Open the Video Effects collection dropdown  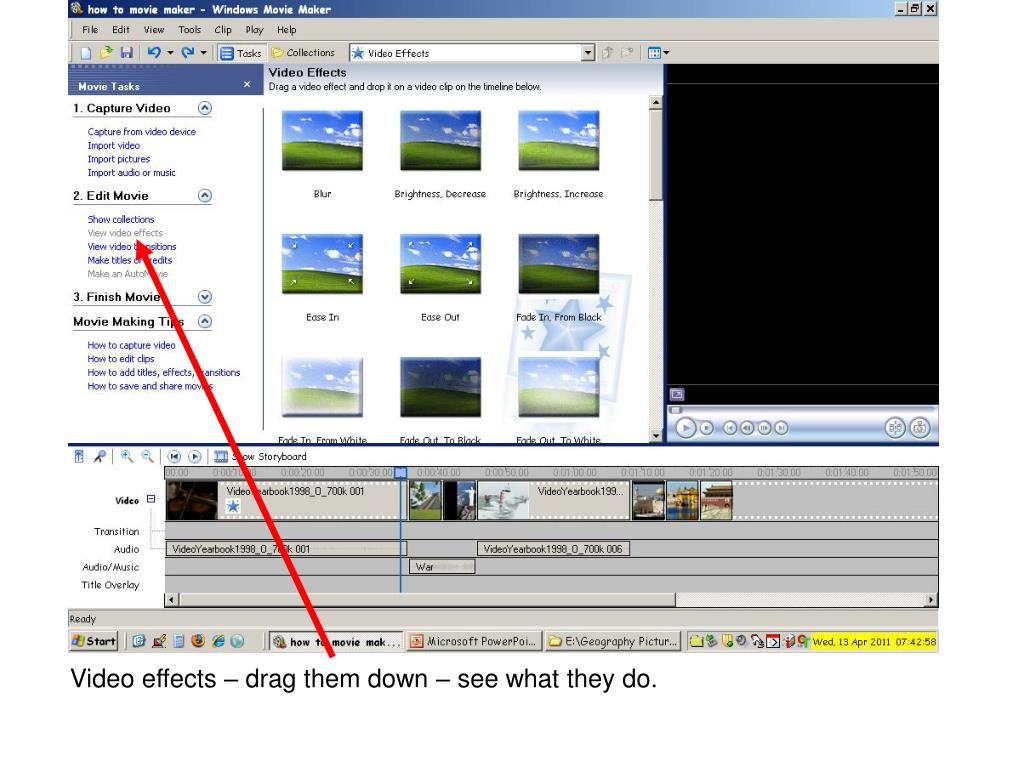(588, 53)
